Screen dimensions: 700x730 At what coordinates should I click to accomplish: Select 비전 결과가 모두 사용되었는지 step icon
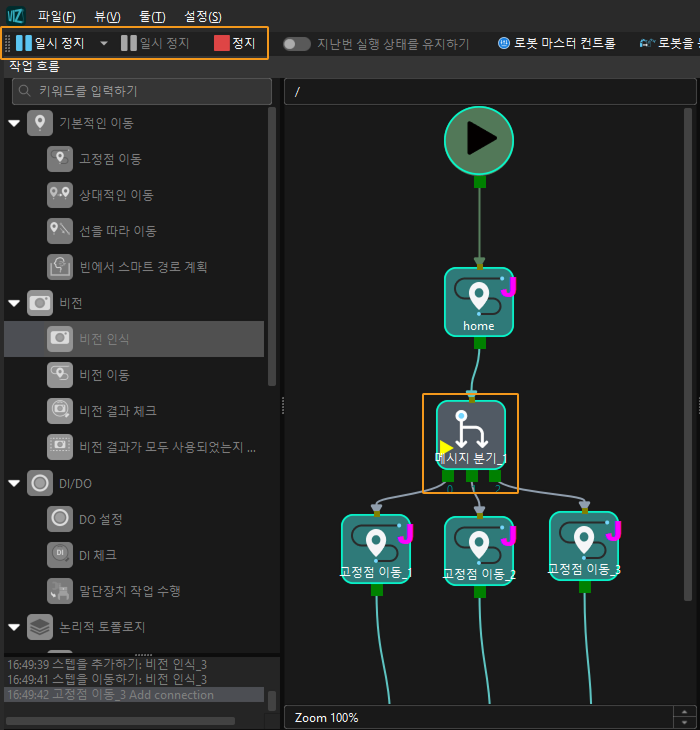tap(60, 447)
